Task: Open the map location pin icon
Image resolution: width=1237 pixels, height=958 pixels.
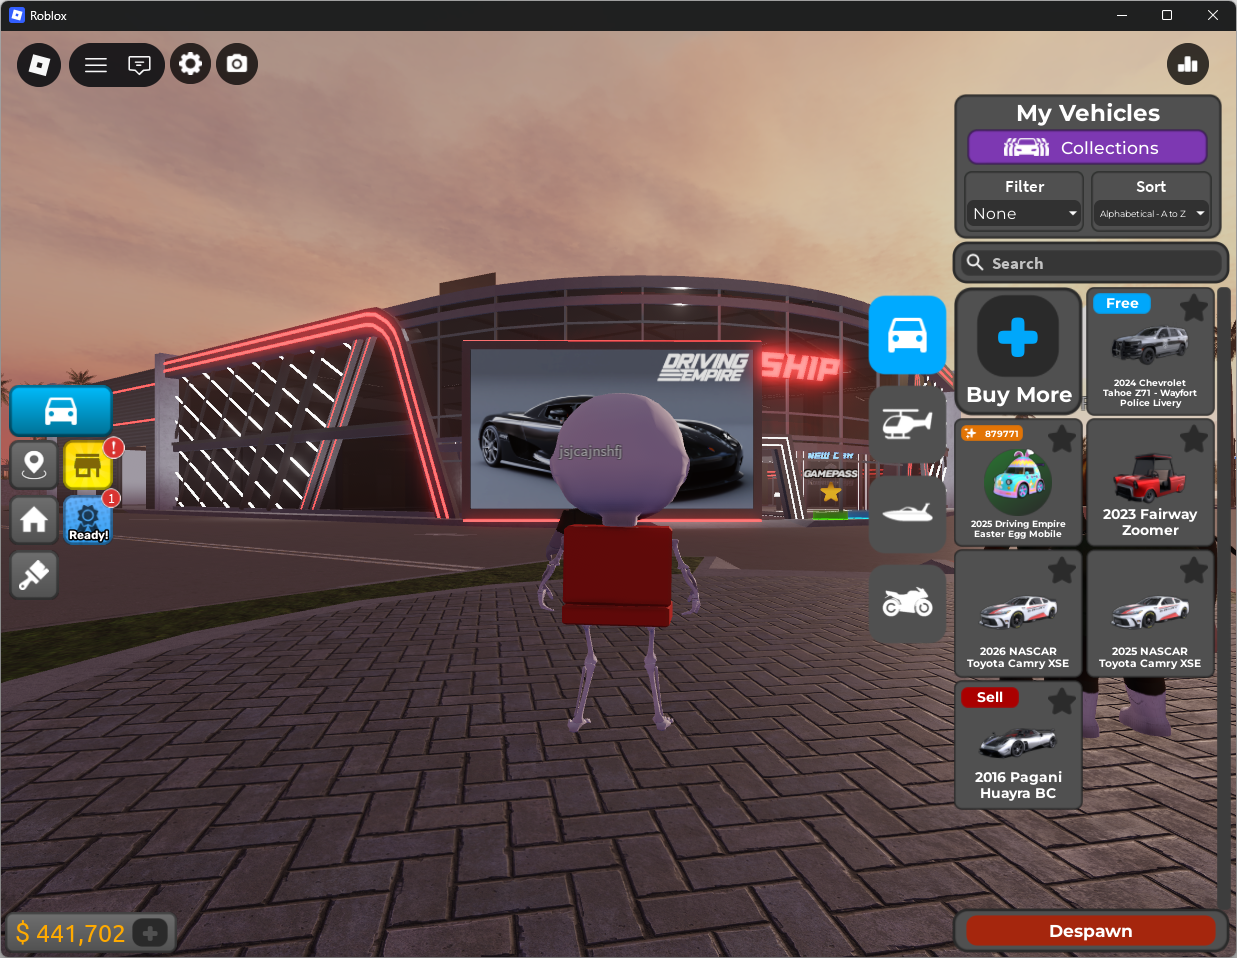Action: coord(34,465)
